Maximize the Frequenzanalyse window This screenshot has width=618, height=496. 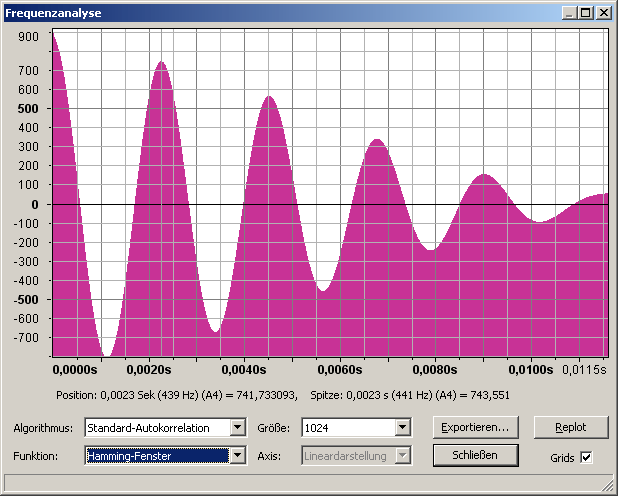[x=585, y=13]
